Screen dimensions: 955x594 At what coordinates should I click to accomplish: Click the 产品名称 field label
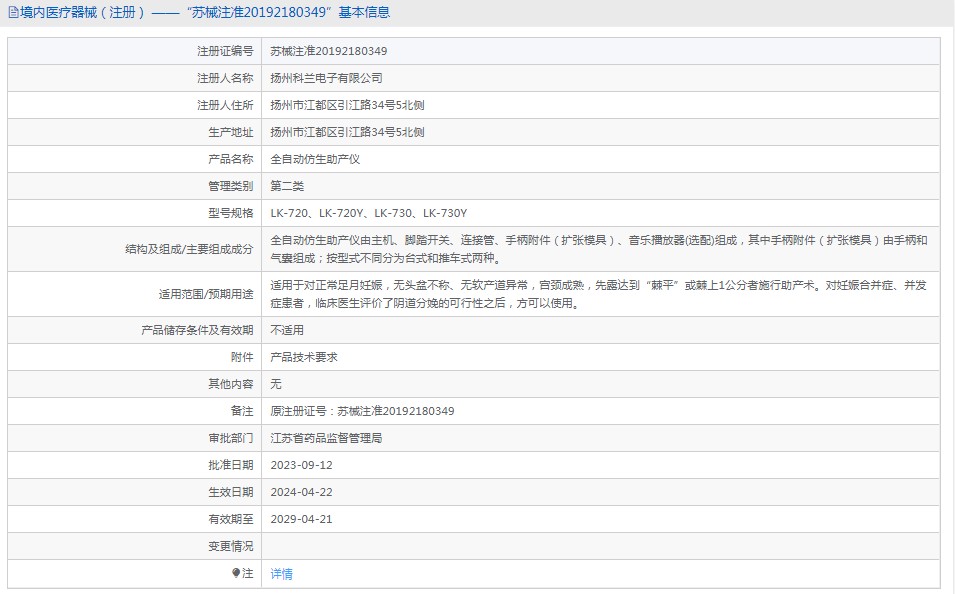(230, 159)
